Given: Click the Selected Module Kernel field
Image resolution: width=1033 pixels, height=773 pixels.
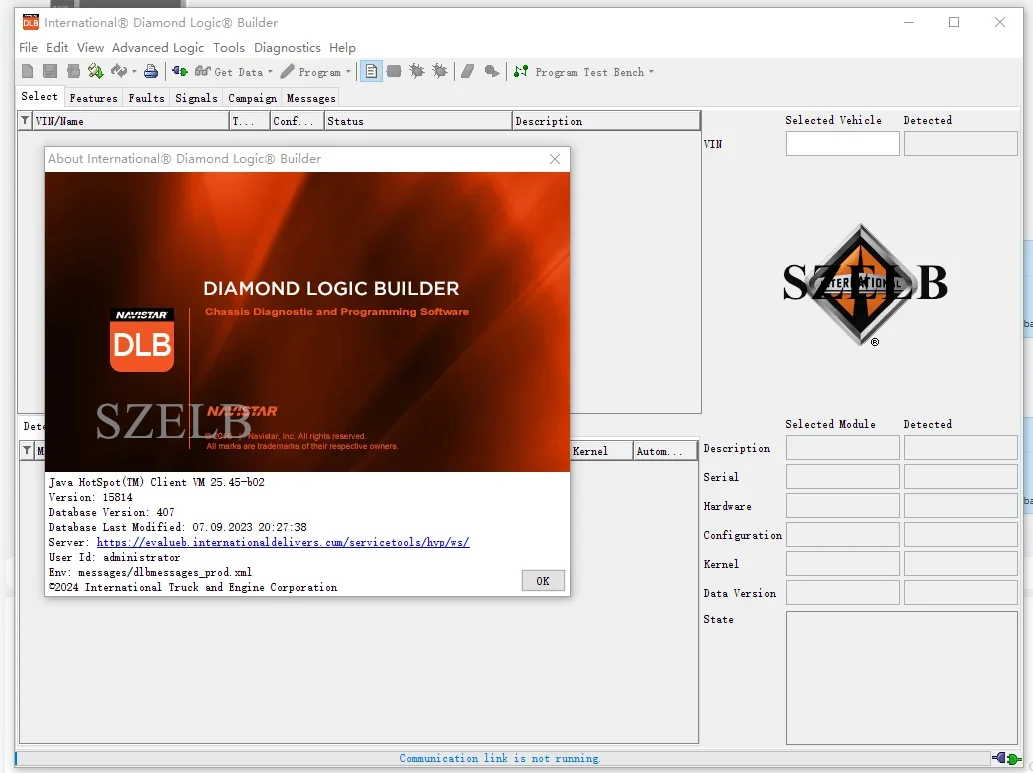Looking at the screenshot, I should pyautogui.click(x=842, y=563).
